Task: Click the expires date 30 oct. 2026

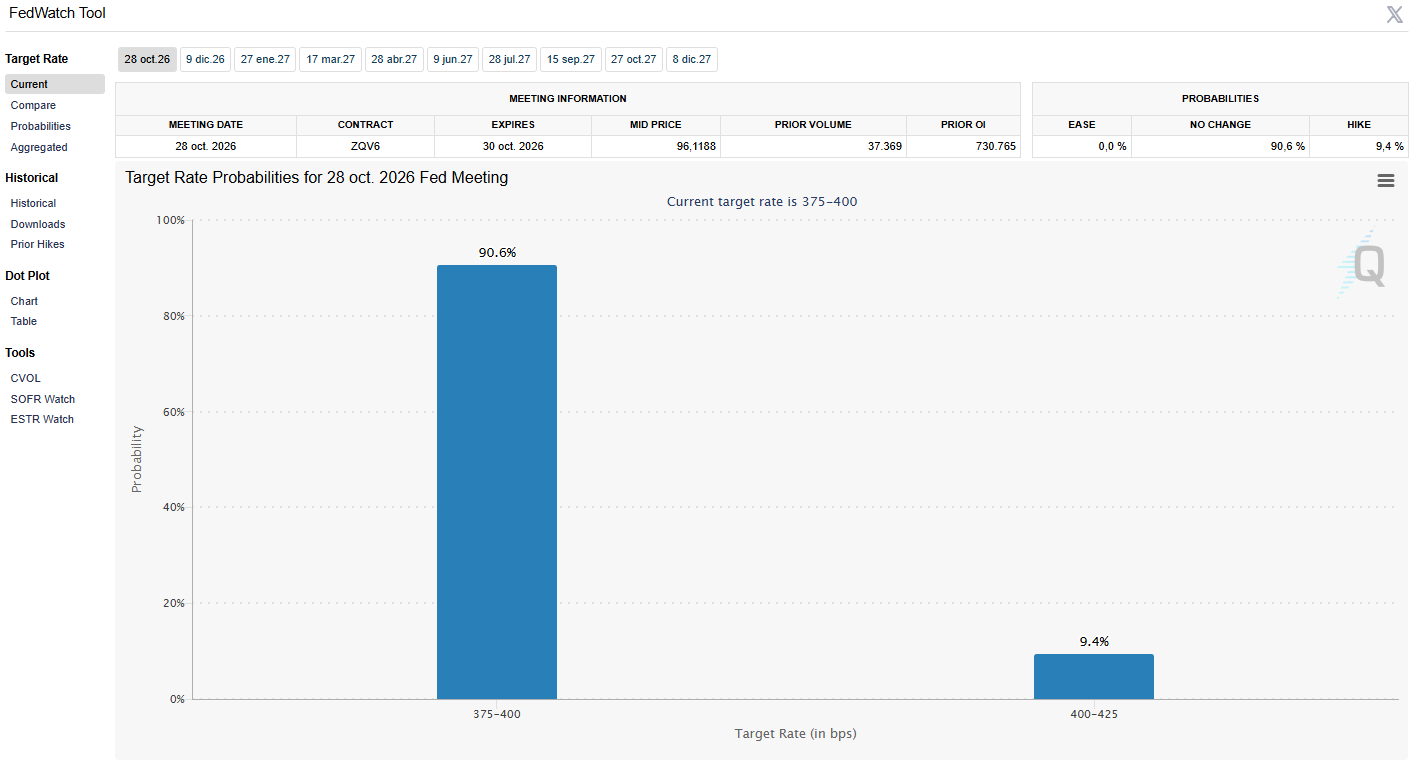Action: pos(513,146)
